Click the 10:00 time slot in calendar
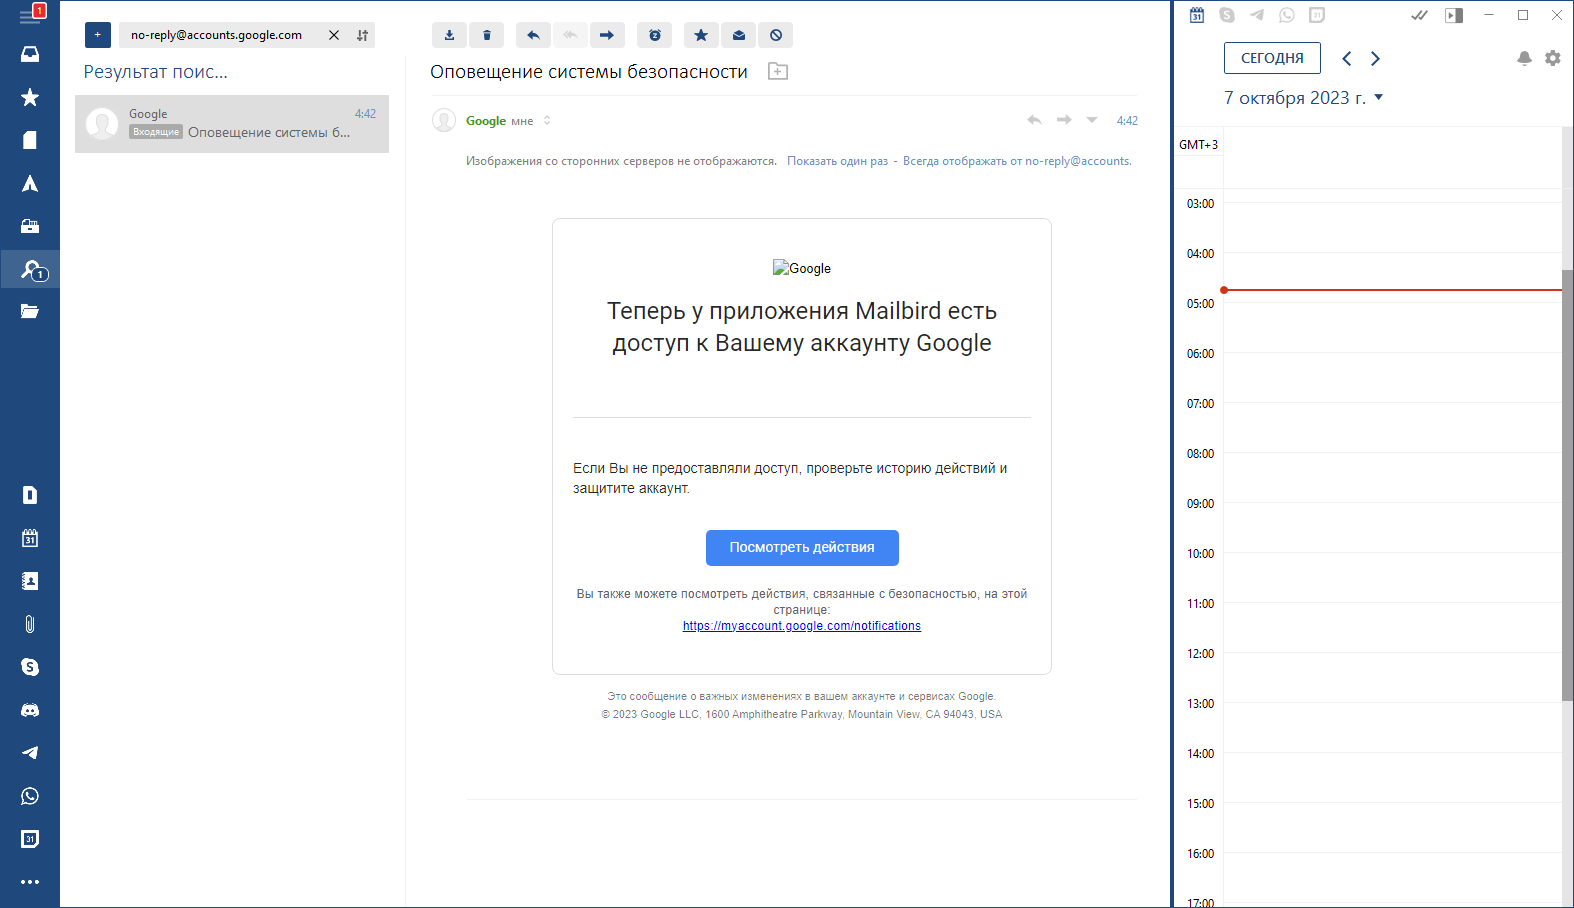1574x908 pixels. click(1392, 577)
